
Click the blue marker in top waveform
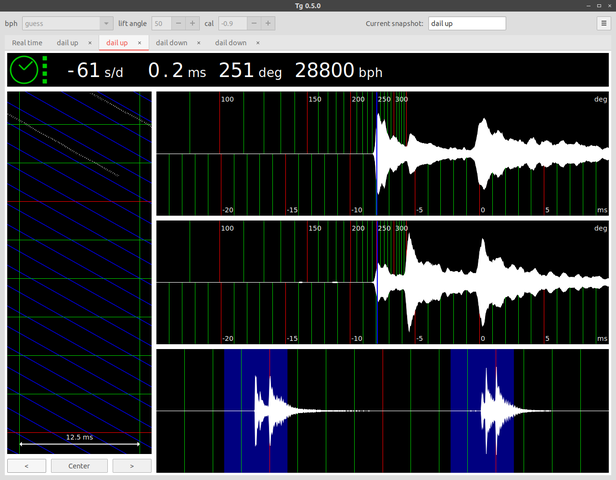(377, 154)
